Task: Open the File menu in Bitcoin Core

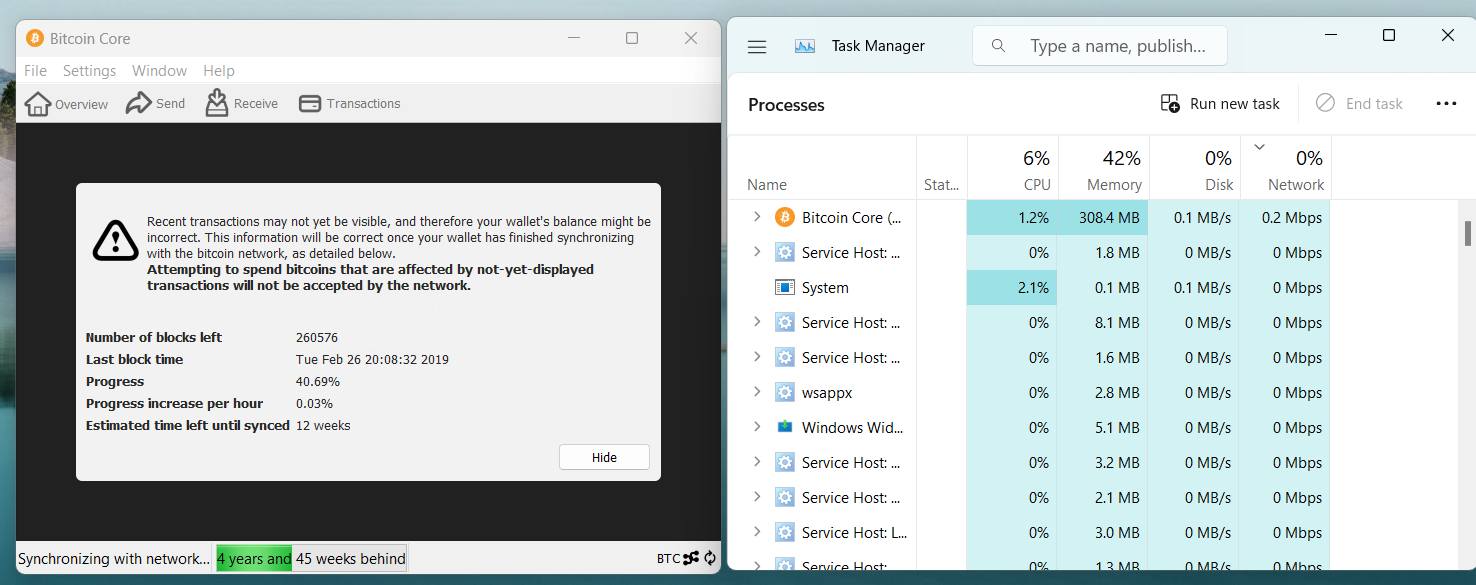Action: pos(35,71)
